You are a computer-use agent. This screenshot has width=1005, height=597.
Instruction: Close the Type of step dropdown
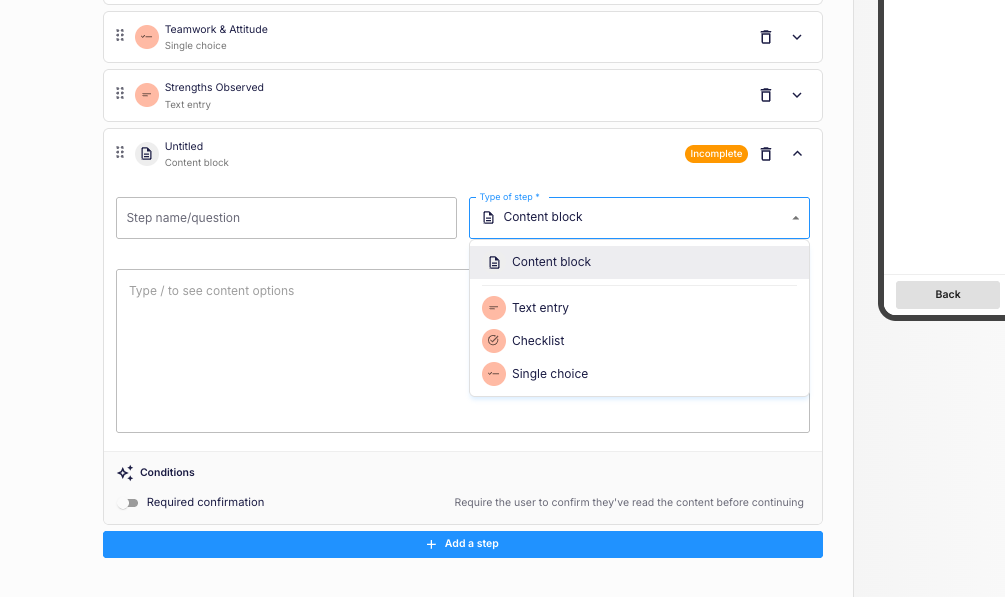(795, 218)
